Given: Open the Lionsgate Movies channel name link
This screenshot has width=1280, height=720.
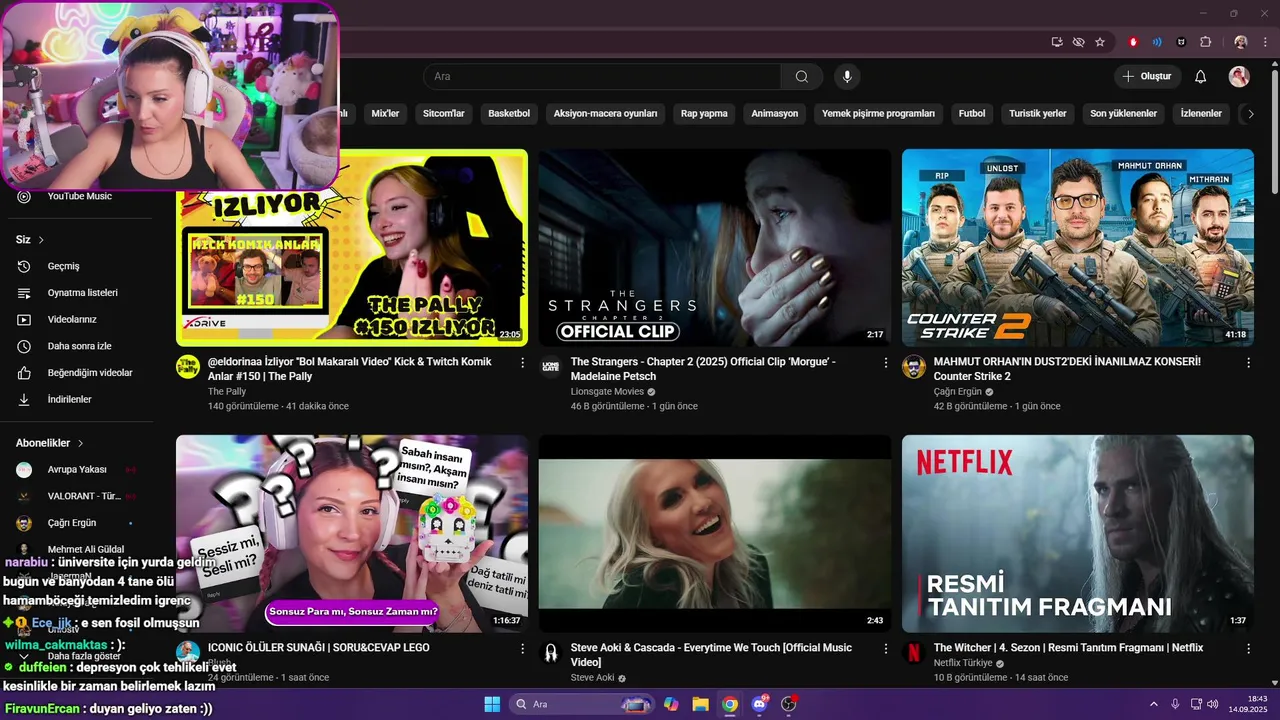Looking at the screenshot, I should (607, 392).
